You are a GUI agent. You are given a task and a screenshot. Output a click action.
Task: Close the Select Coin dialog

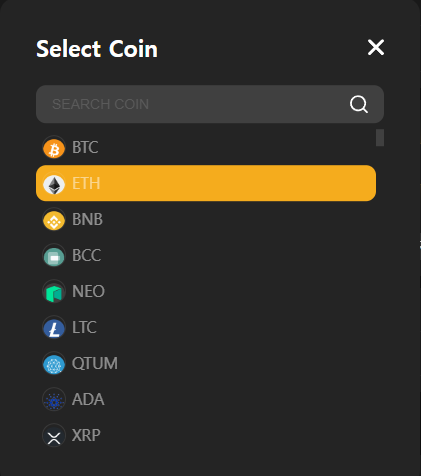point(376,47)
